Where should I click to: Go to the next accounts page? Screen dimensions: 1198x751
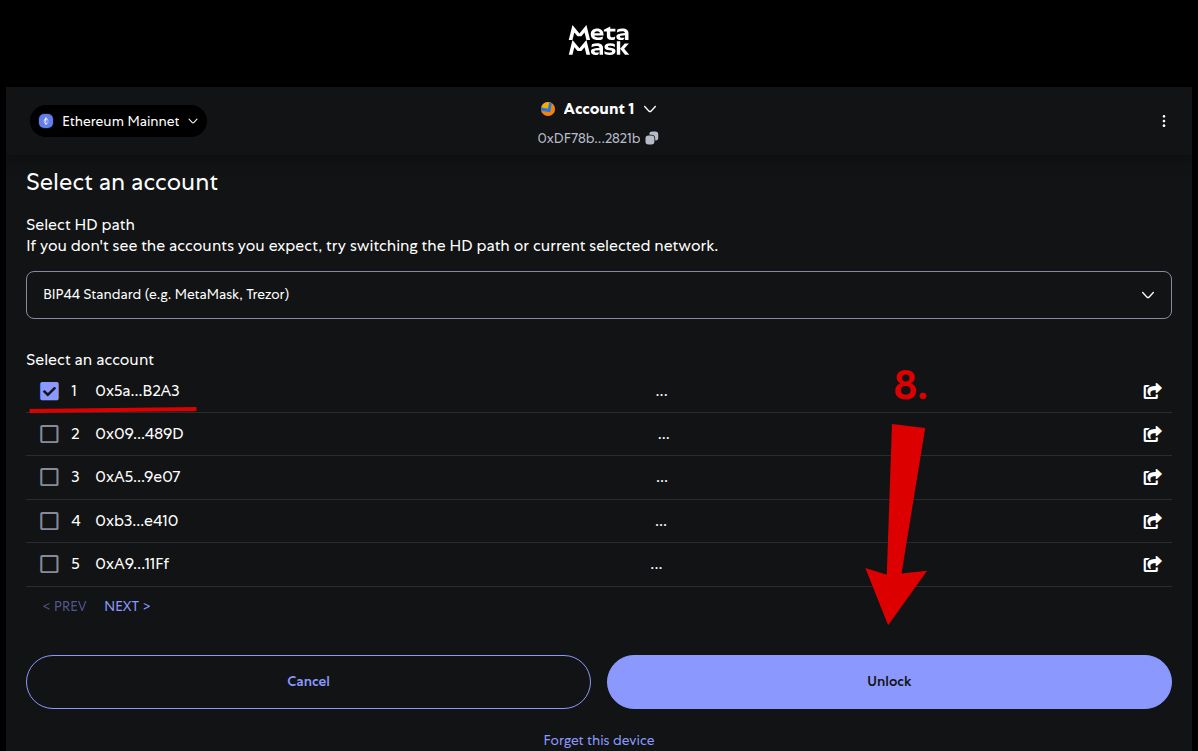[127, 605]
